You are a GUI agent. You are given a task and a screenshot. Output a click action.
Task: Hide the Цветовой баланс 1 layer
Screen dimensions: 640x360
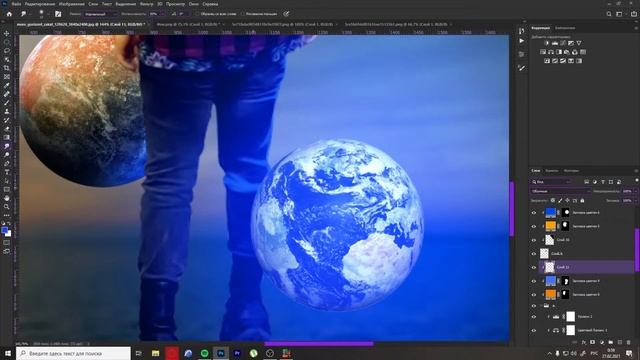click(533, 330)
